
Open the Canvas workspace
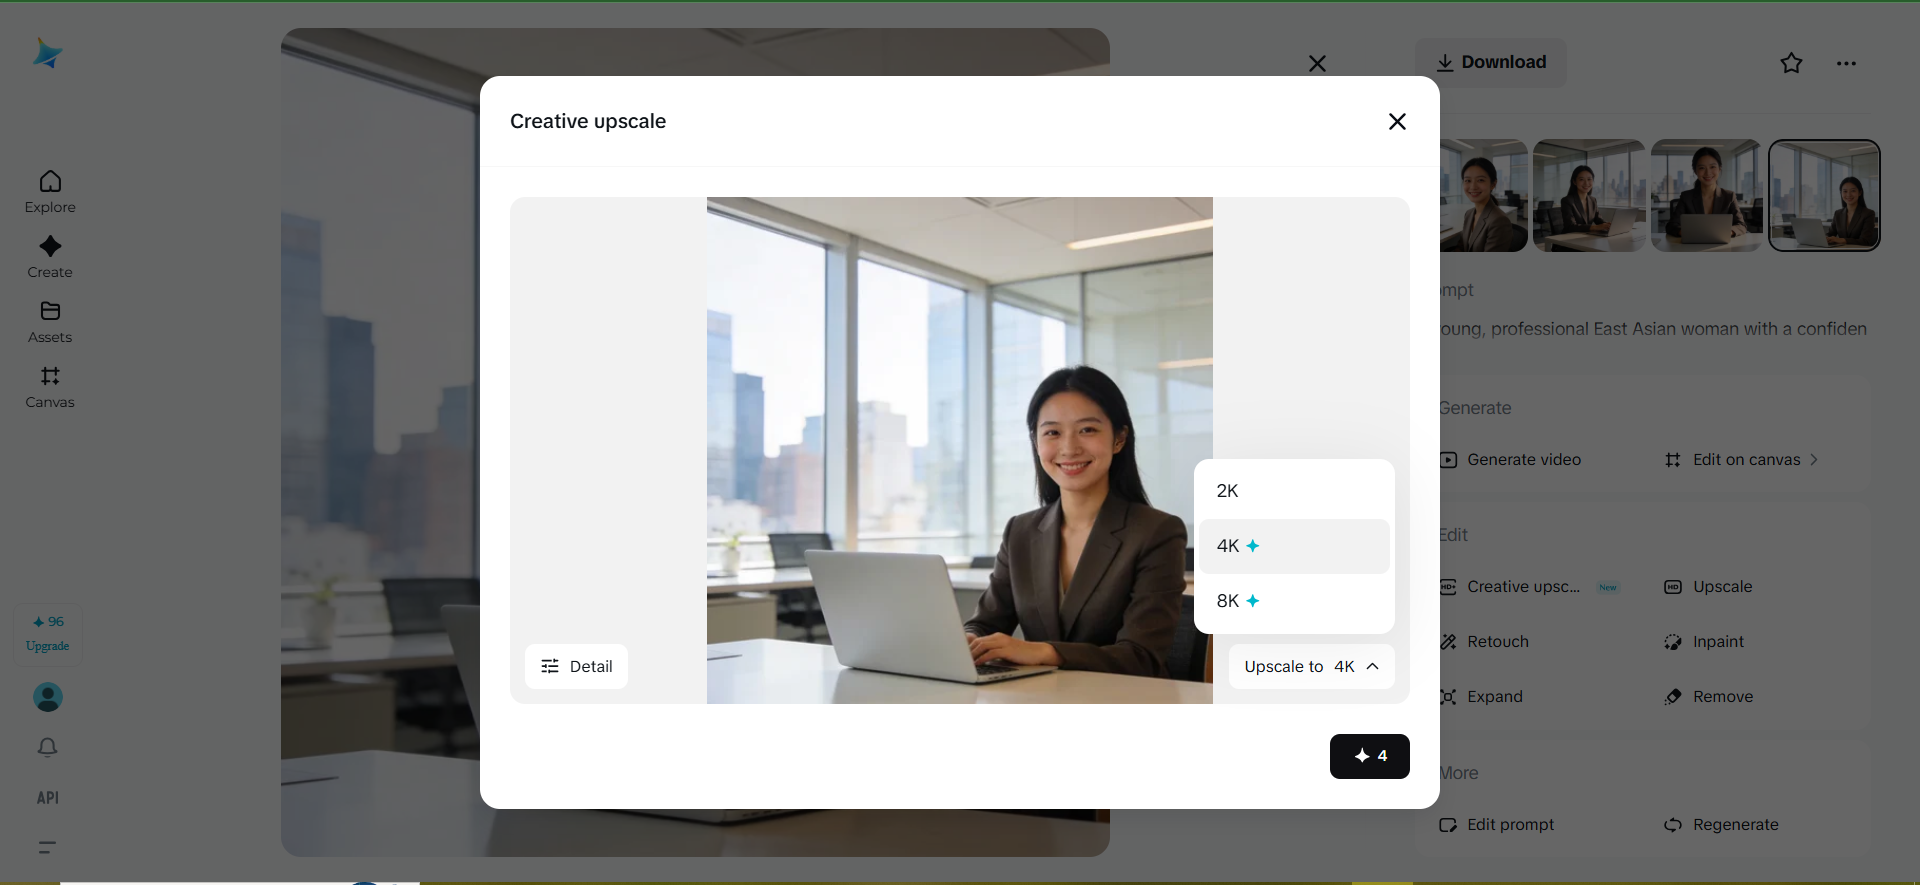point(50,387)
